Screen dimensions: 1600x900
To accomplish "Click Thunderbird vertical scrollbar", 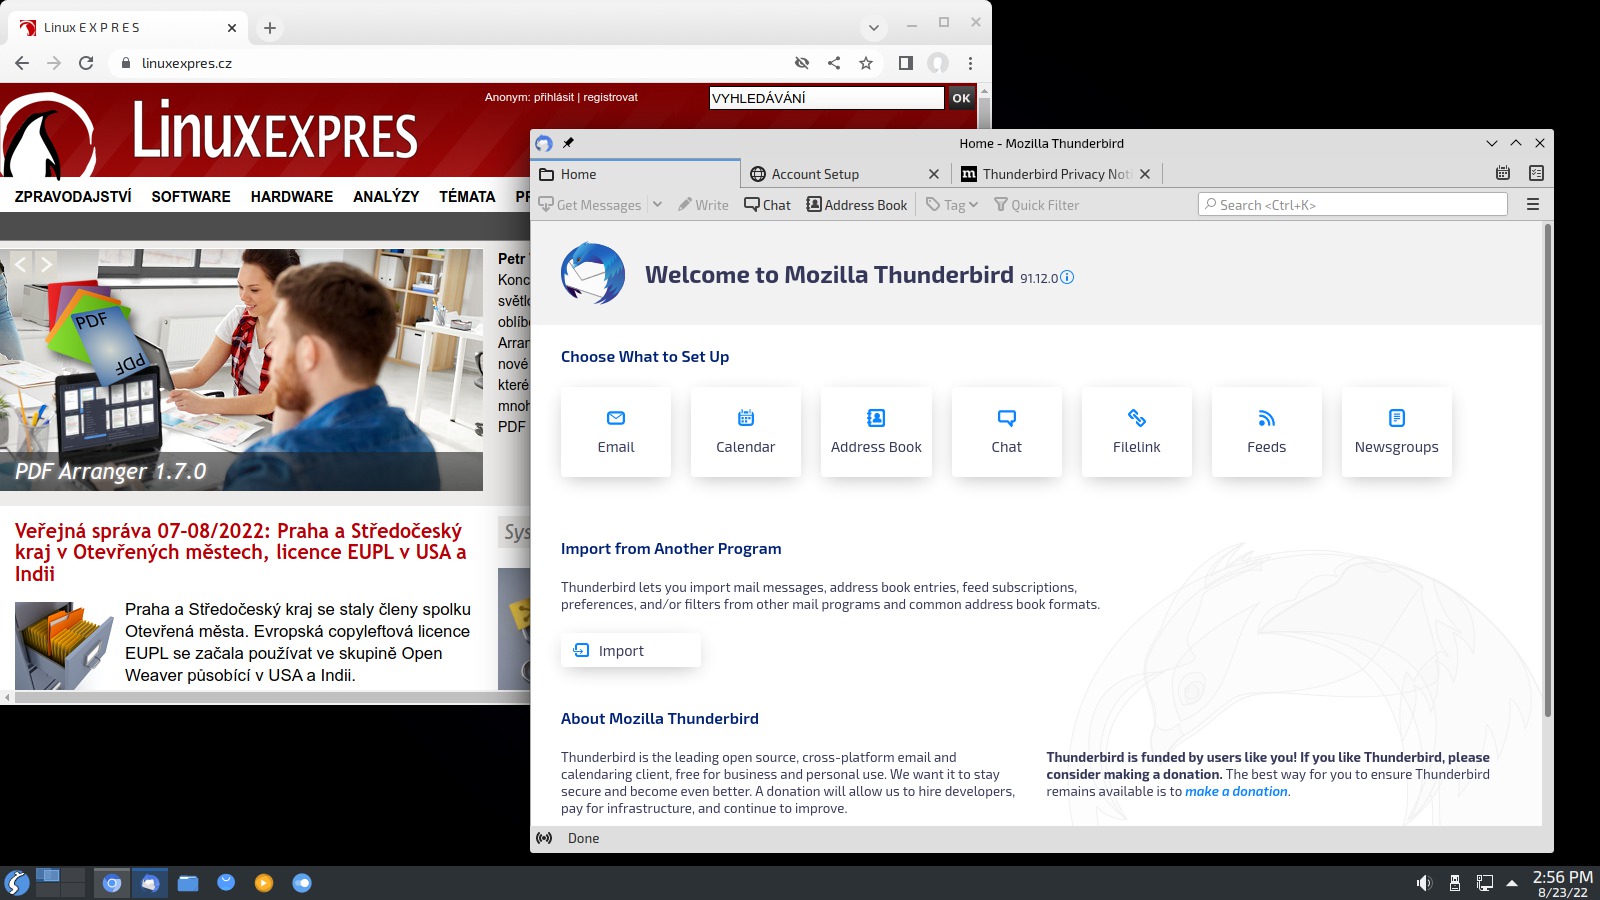I will coord(1548,470).
